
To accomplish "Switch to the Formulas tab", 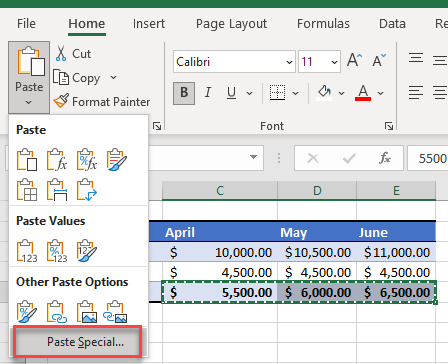I will pos(323,24).
